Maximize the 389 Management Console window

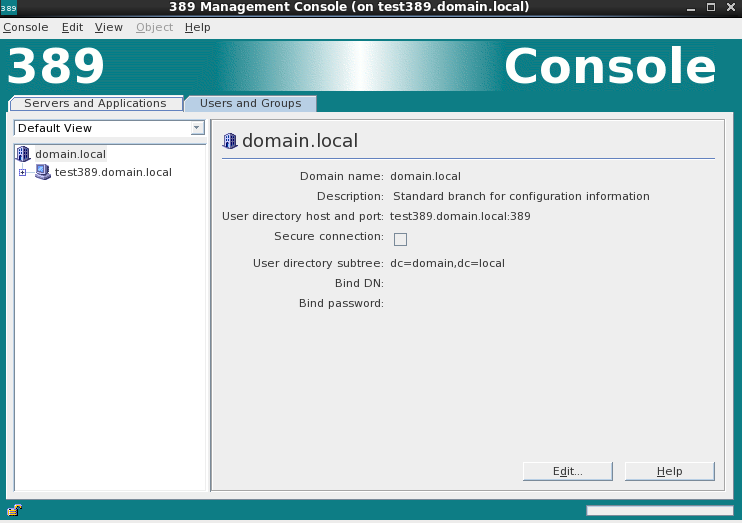(x=711, y=8)
